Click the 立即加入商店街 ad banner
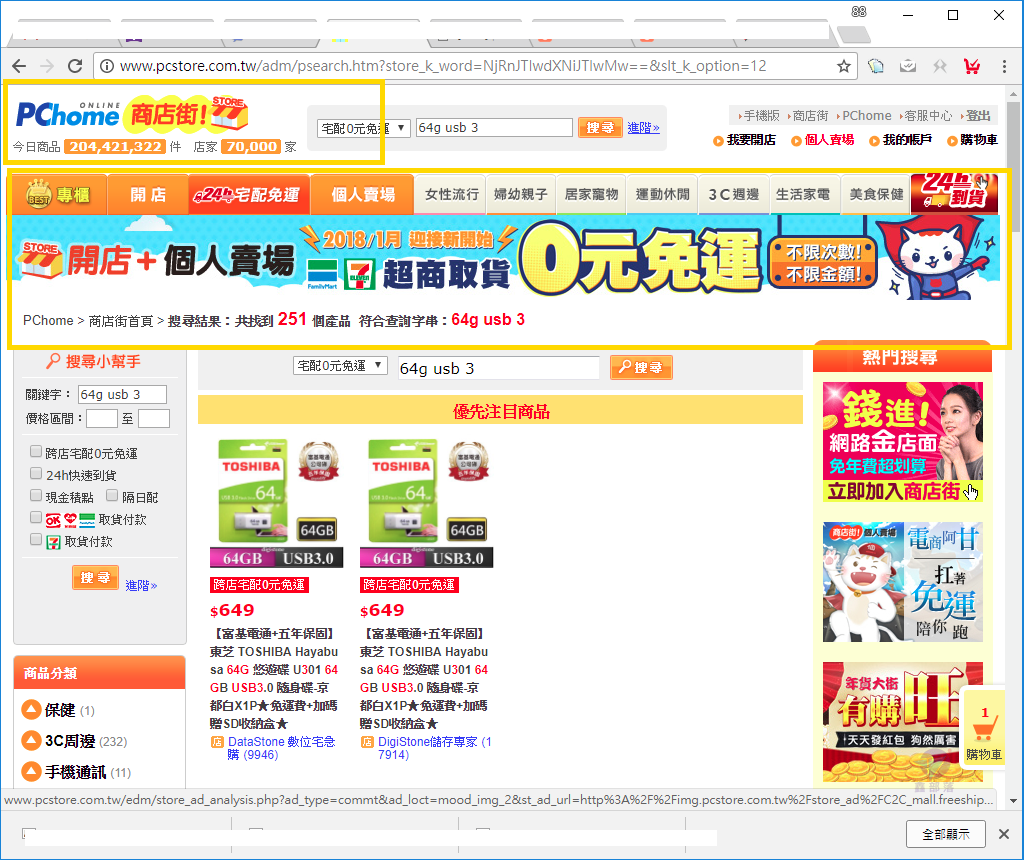 point(903,442)
